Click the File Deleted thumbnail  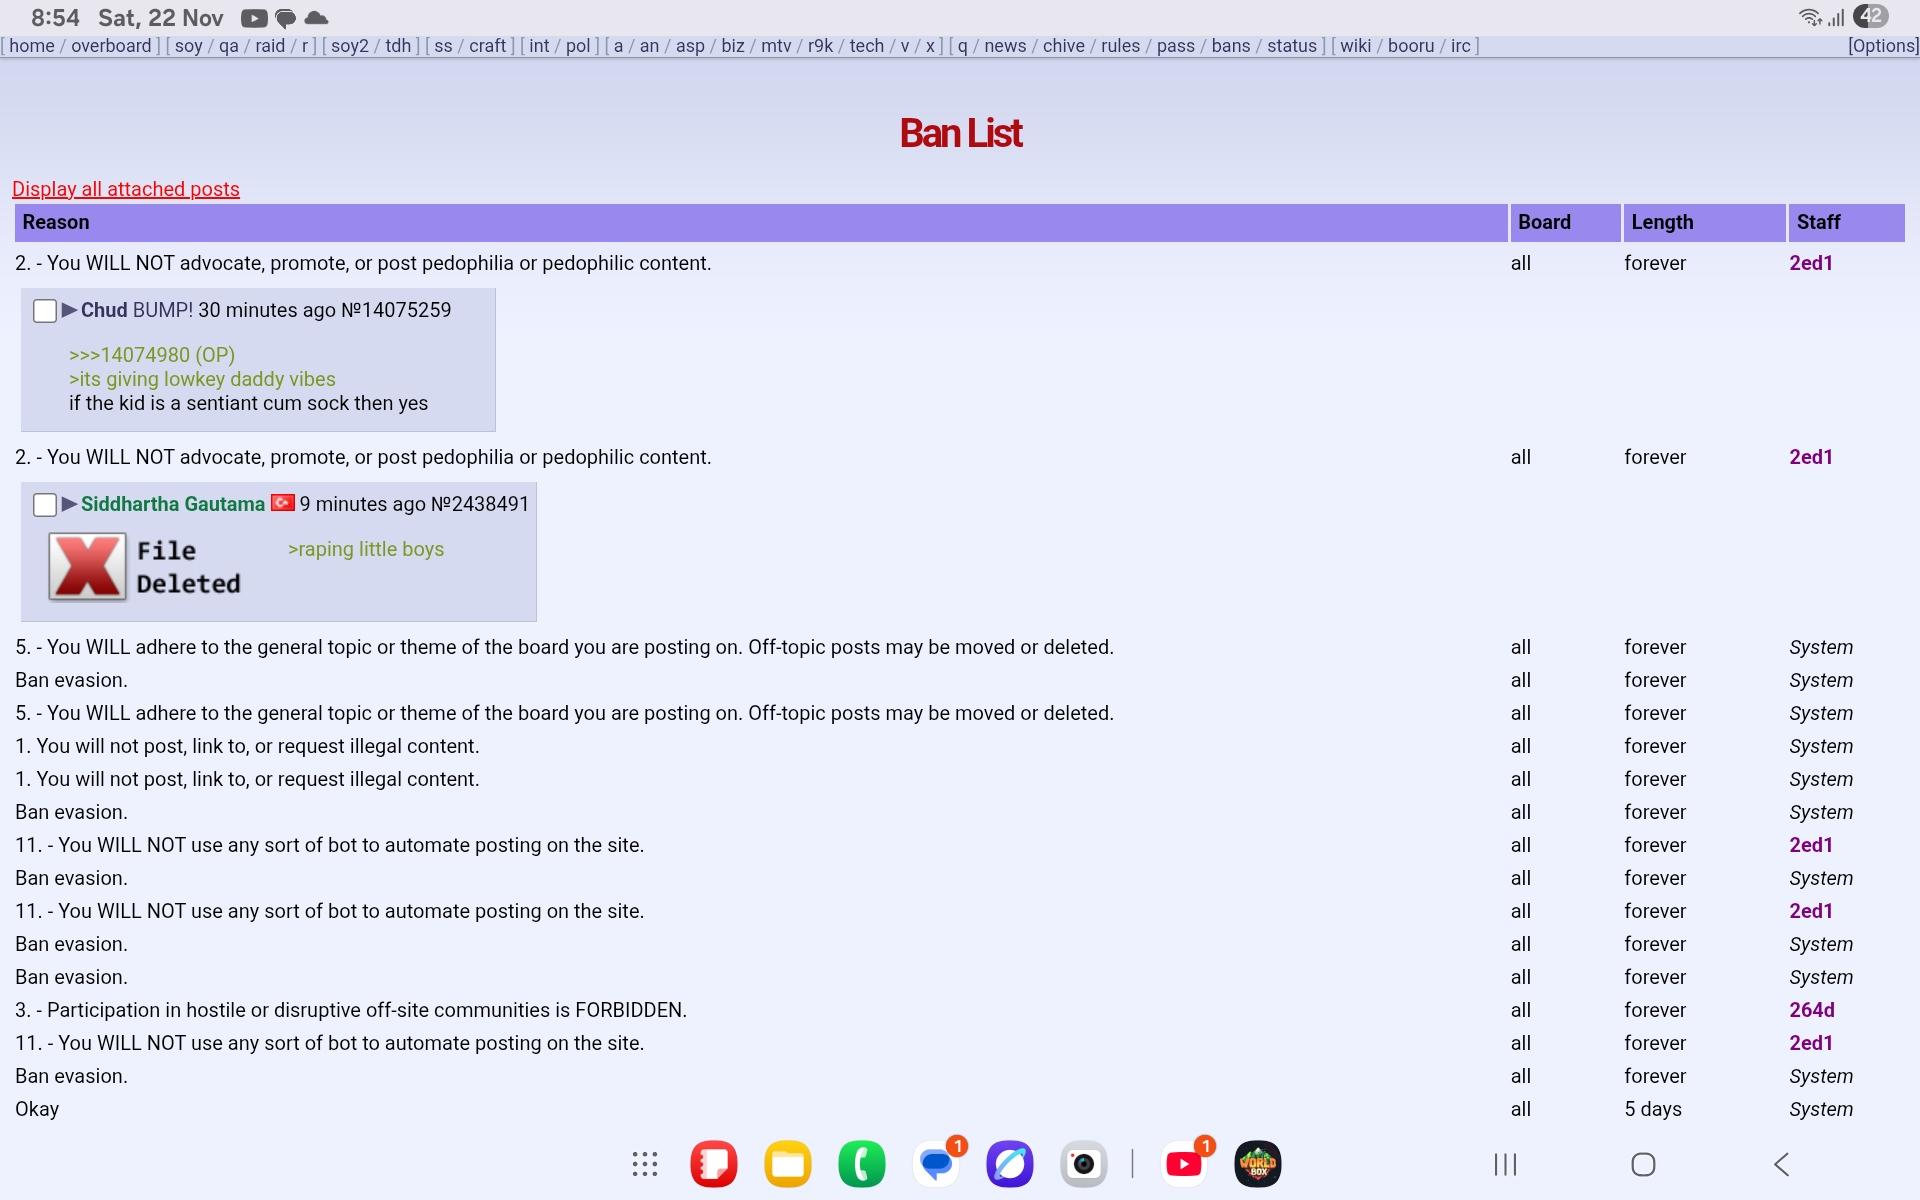pyautogui.click(x=88, y=567)
